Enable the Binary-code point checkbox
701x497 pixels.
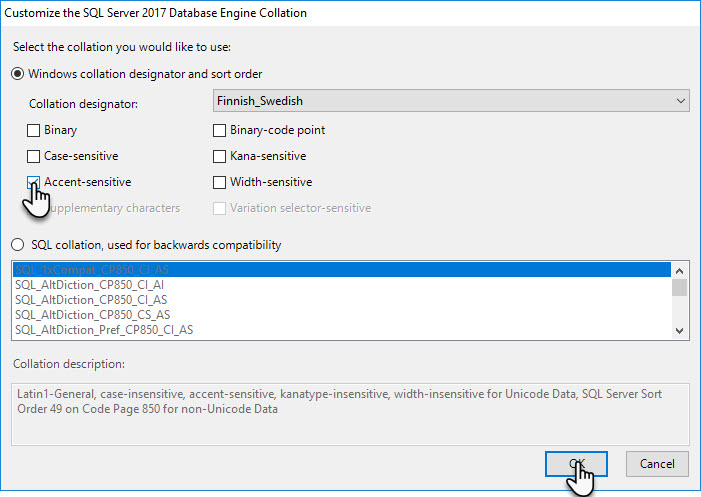tap(219, 130)
